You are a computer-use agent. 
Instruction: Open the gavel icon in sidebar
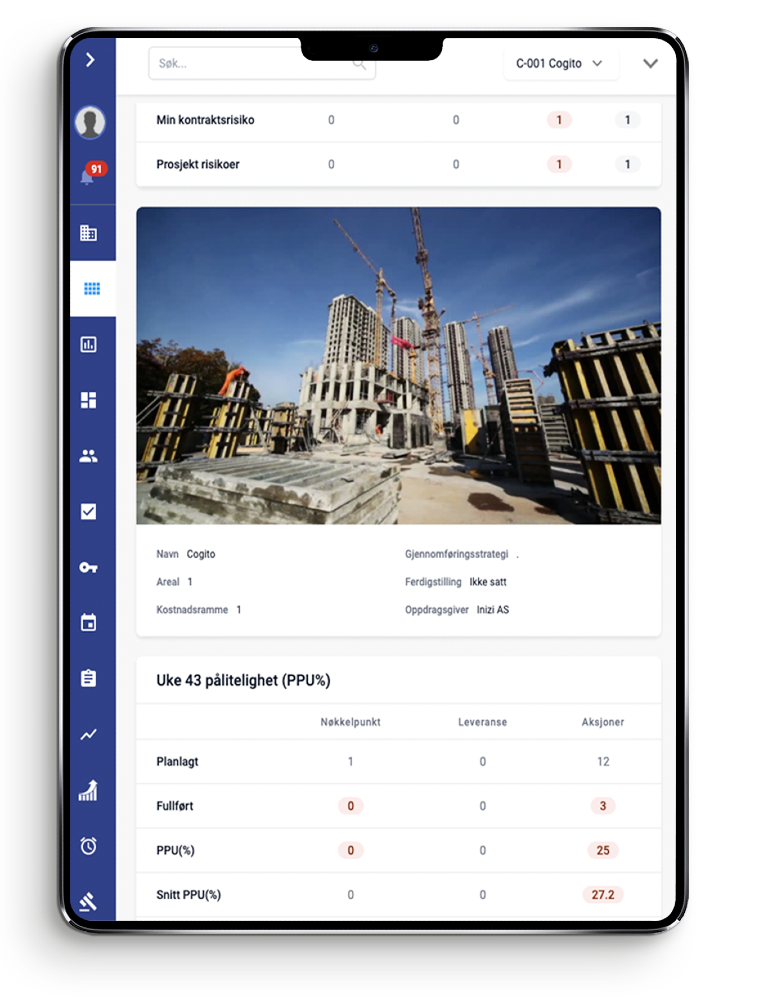pos(89,901)
